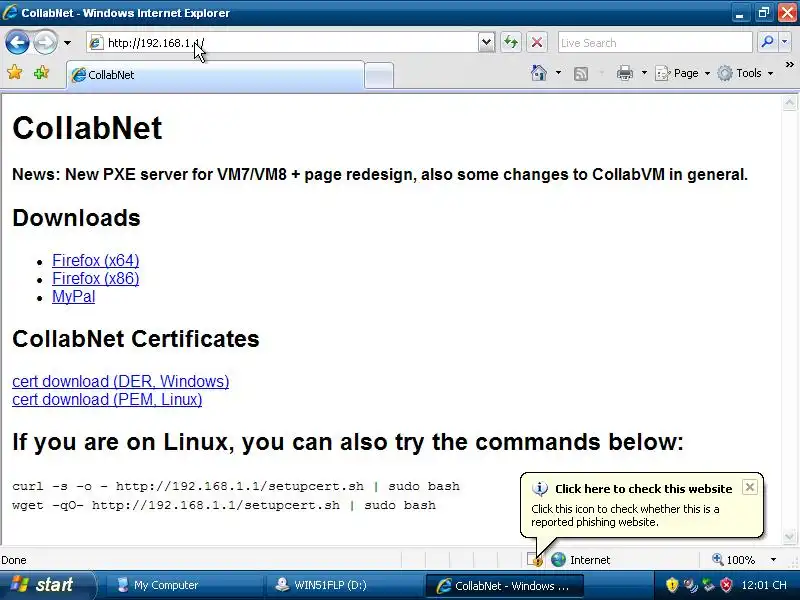Screen dimensions: 800x600
Task: Add to Favorites with green plus star
Action: 41,73
